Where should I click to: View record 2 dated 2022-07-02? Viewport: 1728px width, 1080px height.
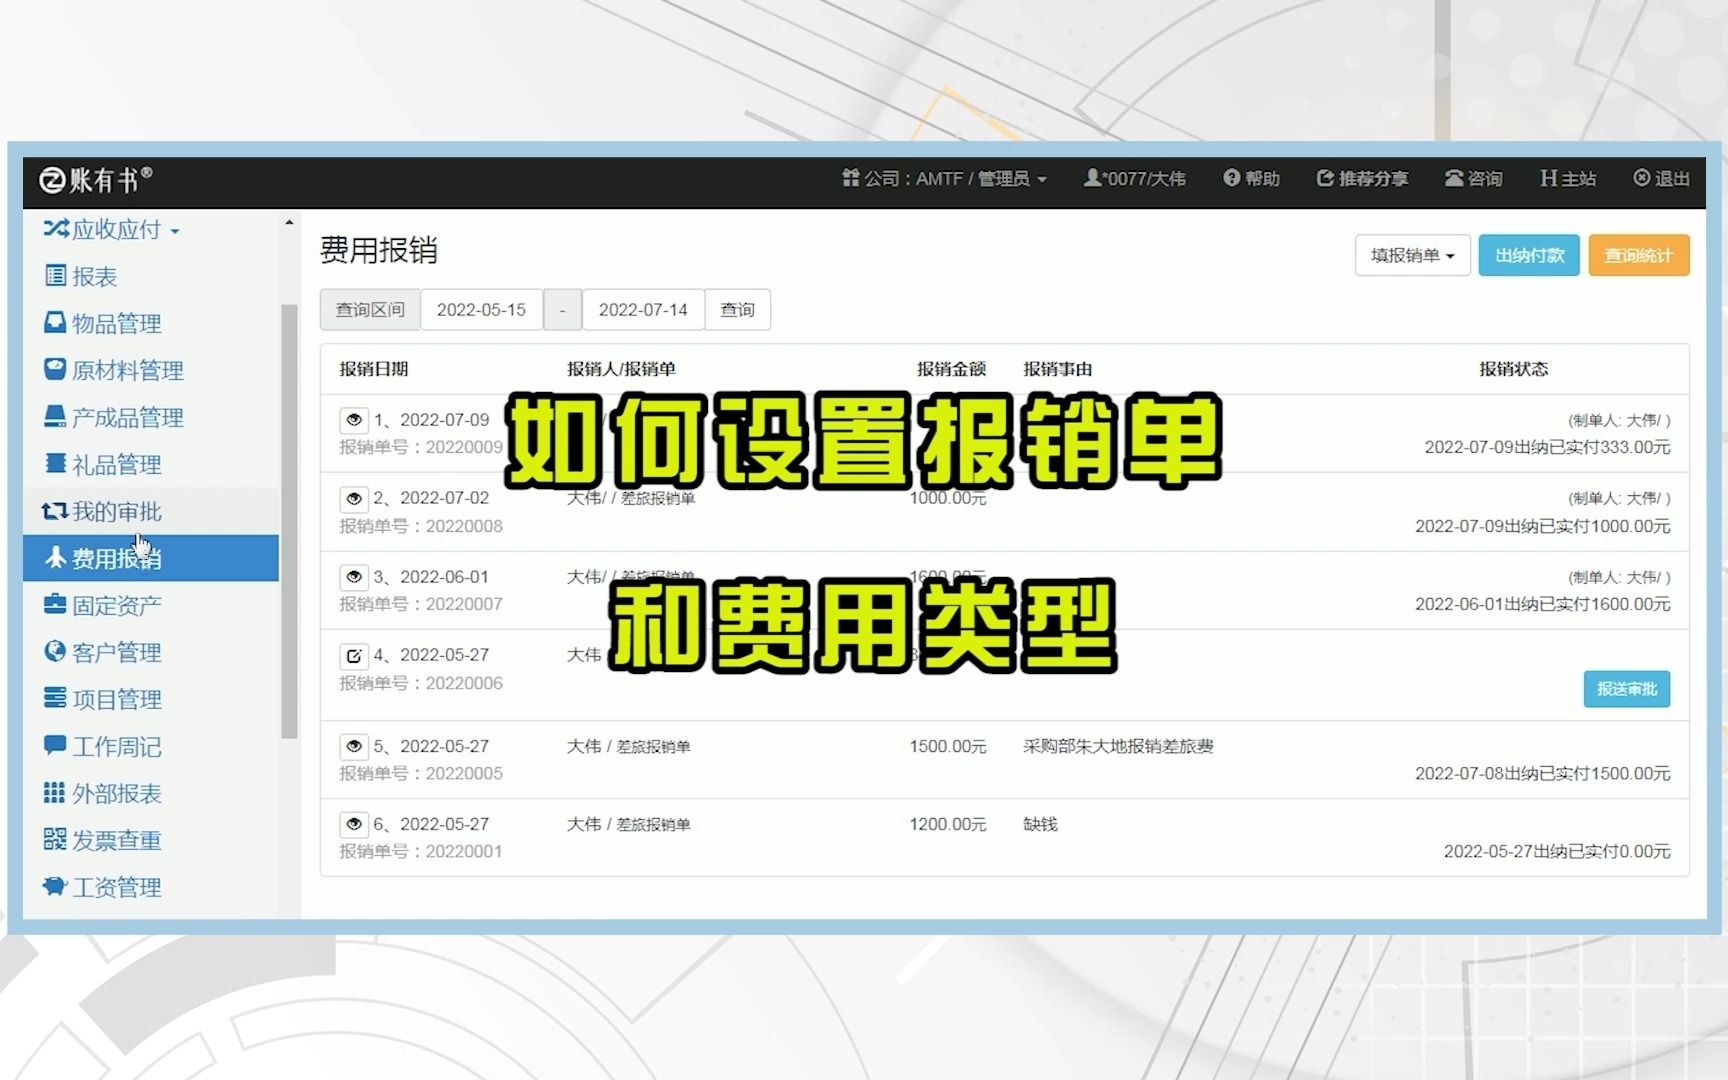coord(353,498)
